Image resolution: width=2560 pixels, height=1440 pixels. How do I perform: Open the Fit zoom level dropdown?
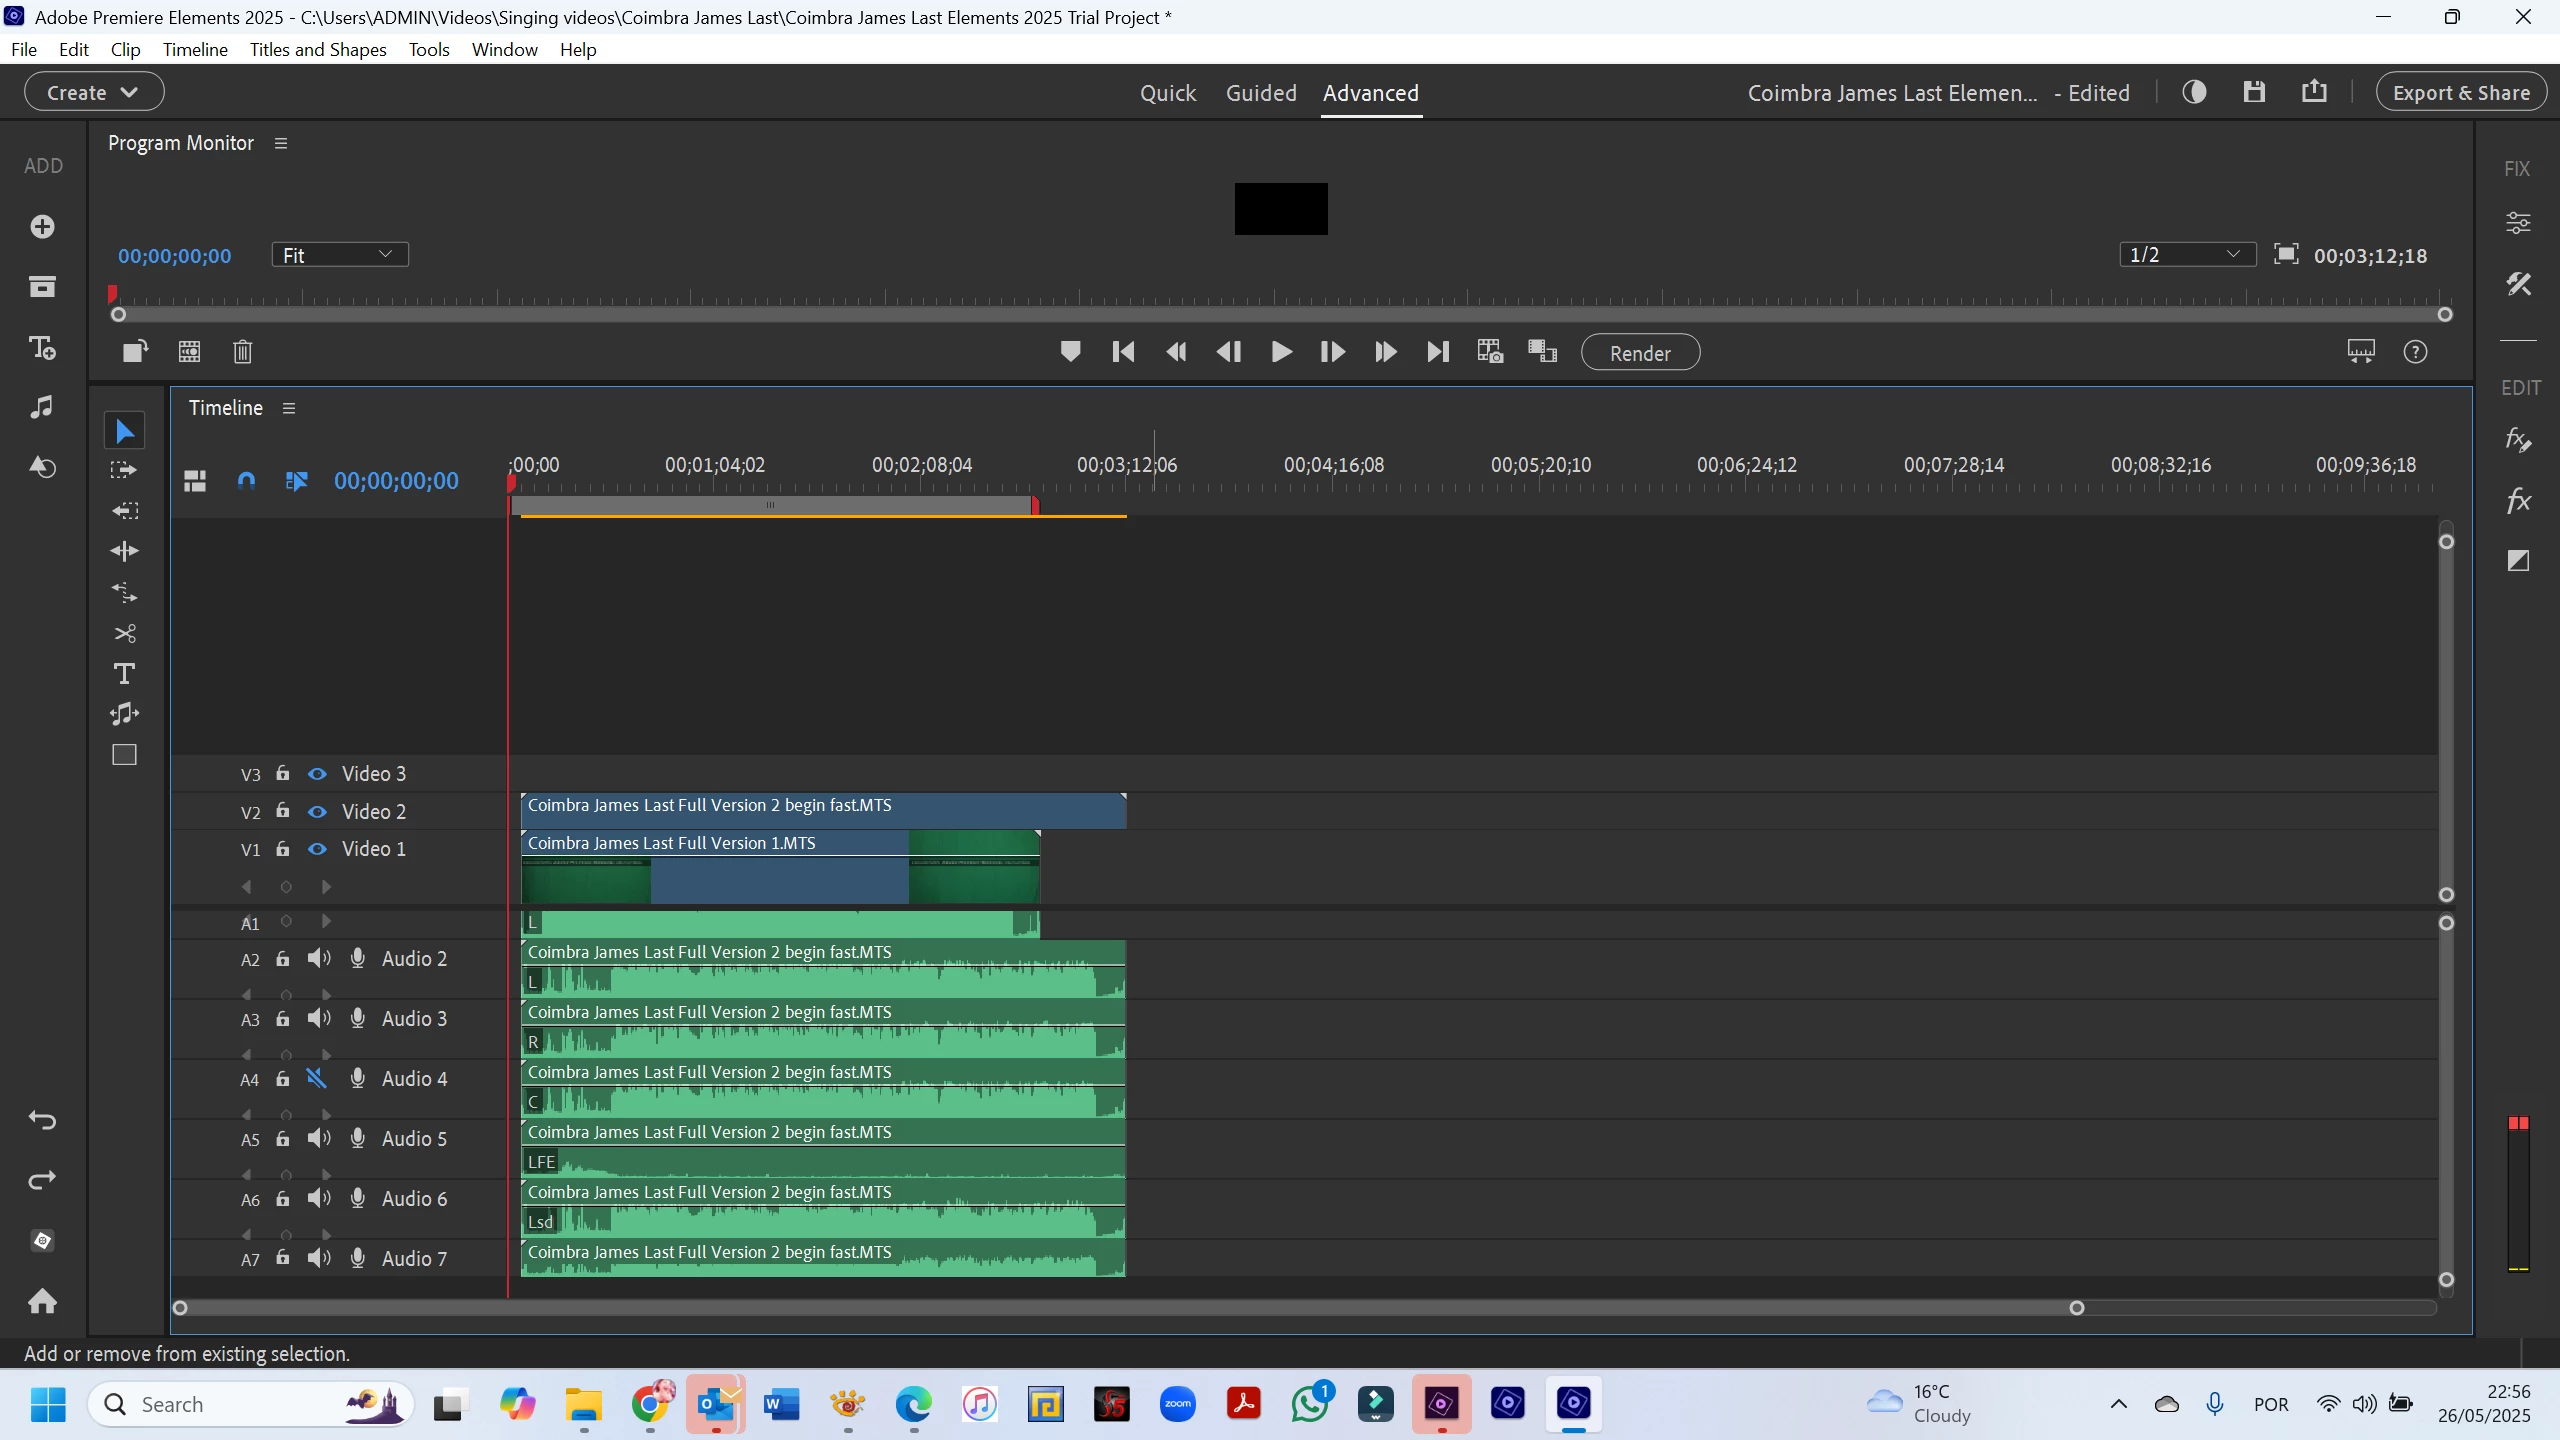click(x=339, y=255)
